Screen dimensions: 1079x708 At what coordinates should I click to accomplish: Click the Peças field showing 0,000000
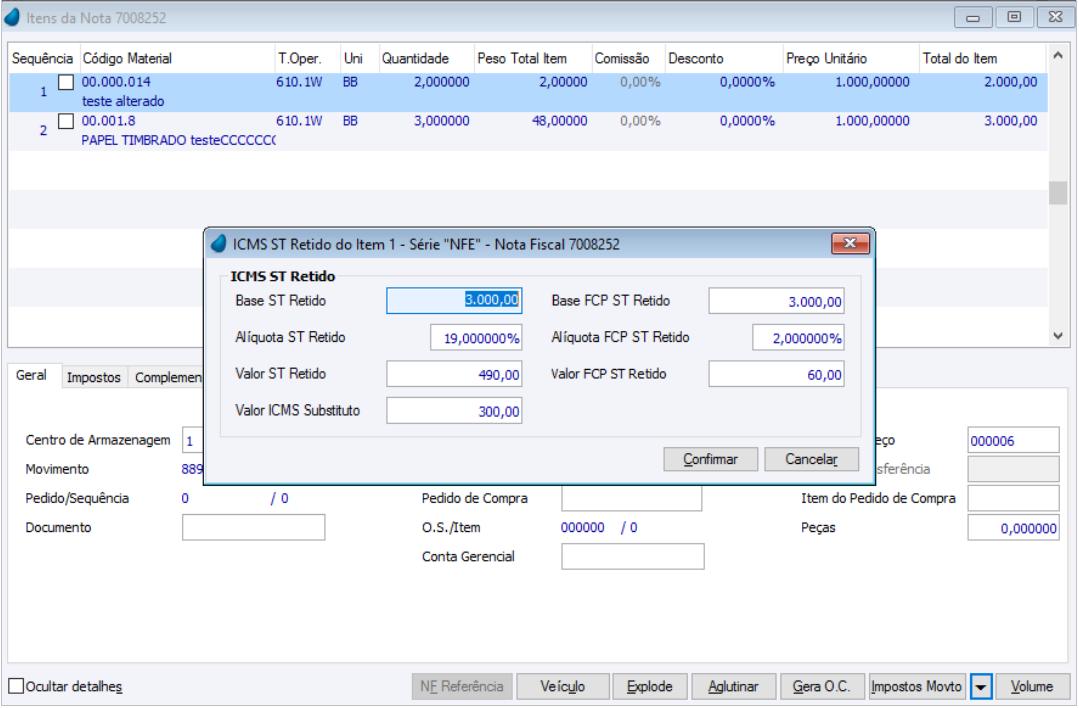pos(1013,528)
